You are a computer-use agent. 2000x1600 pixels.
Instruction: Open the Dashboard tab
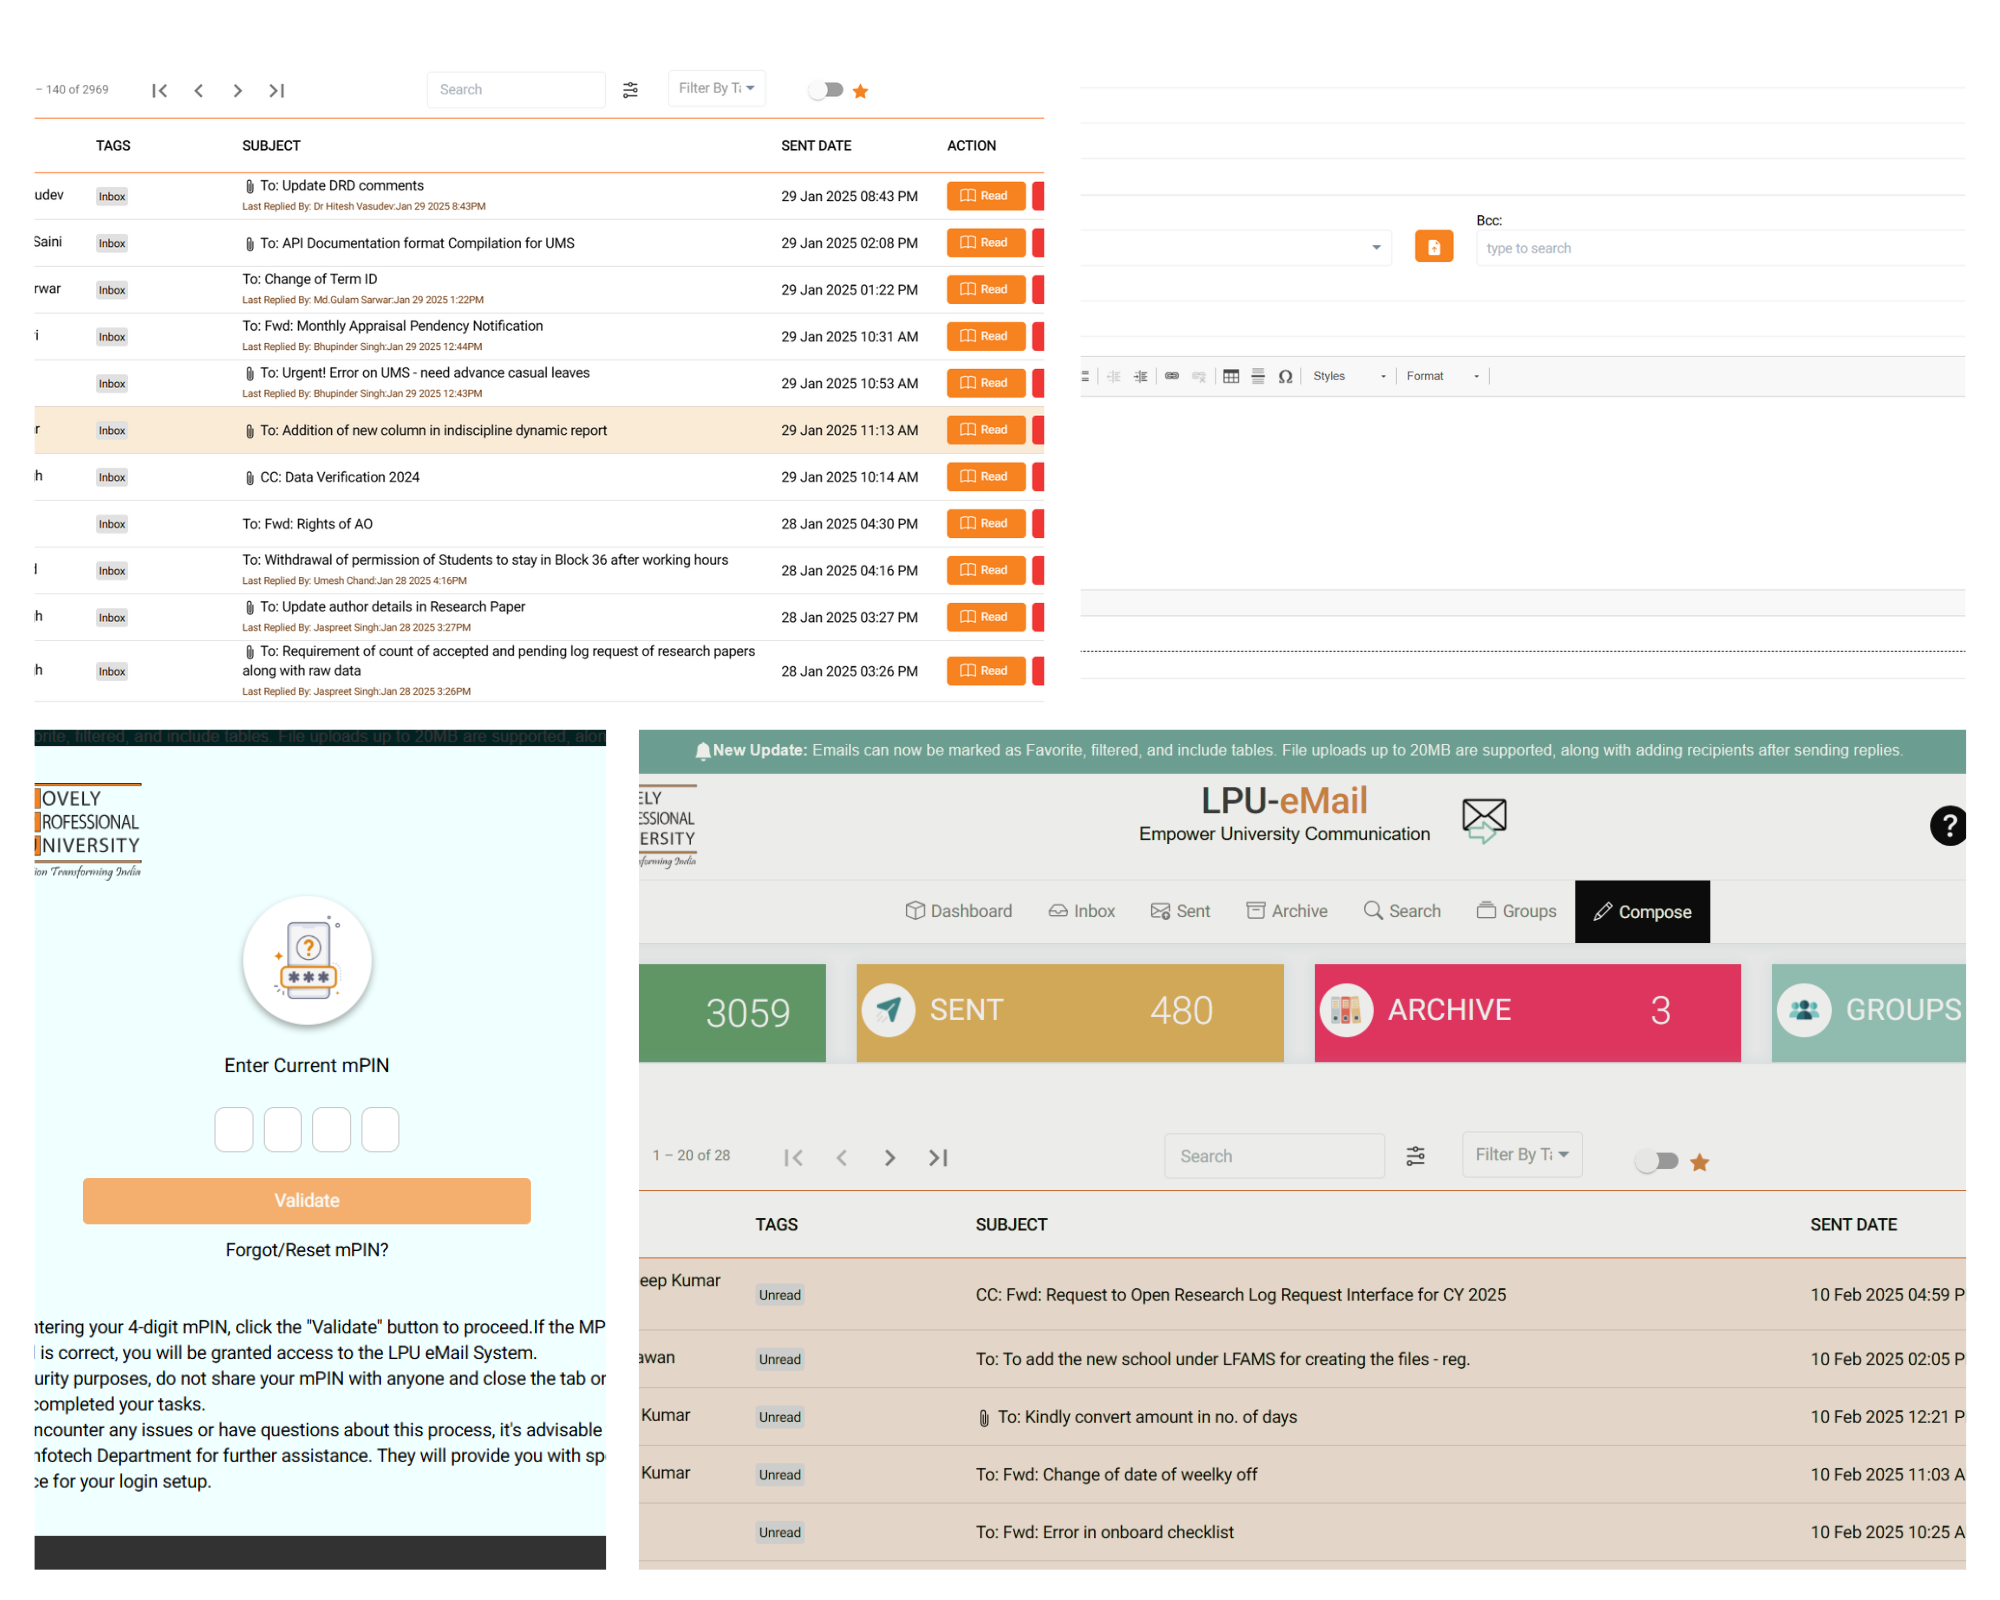(958, 911)
